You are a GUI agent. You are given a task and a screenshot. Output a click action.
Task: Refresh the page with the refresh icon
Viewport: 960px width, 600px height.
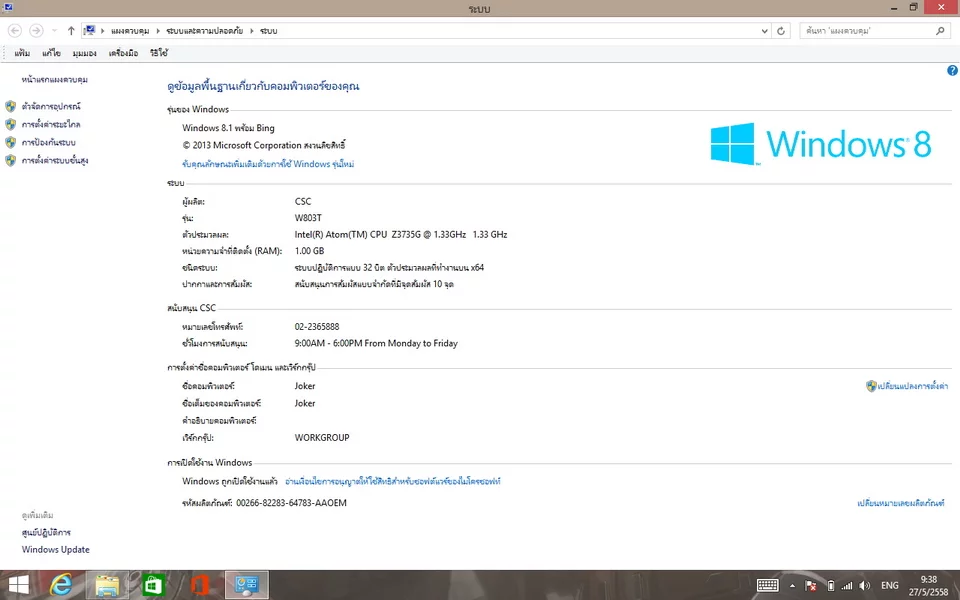point(781,31)
